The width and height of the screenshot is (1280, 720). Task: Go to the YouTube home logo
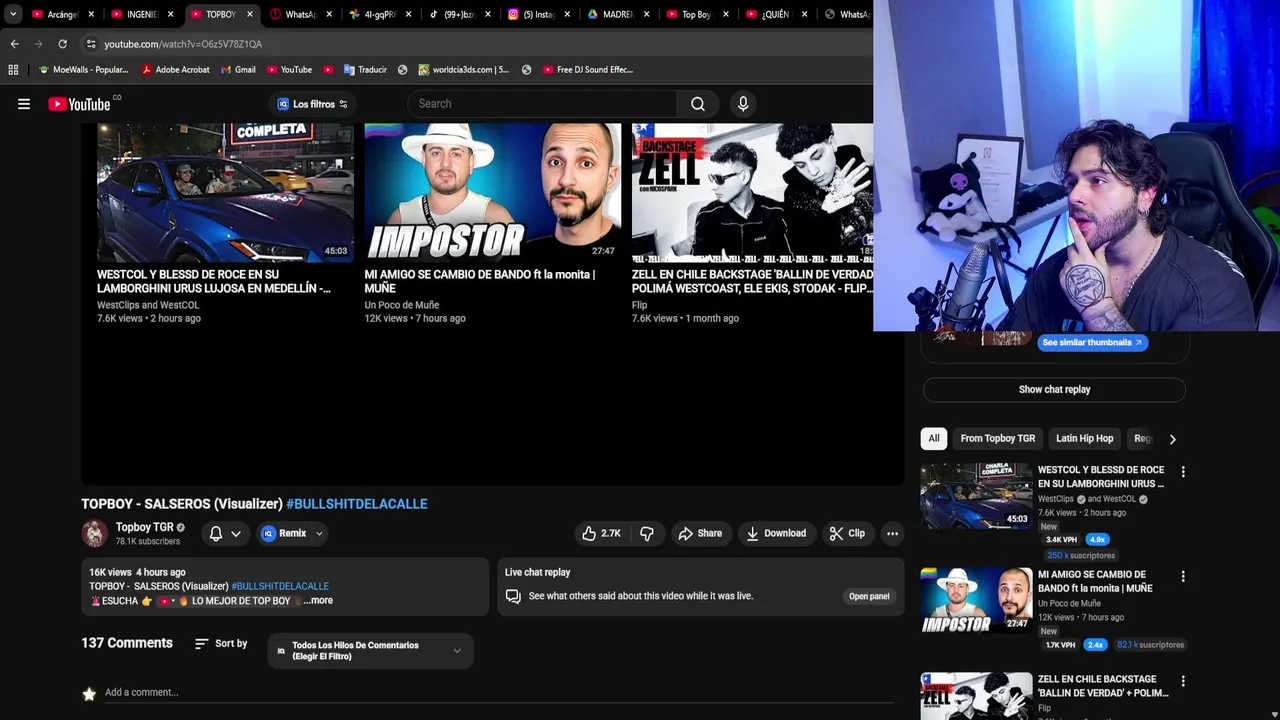pos(79,104)
